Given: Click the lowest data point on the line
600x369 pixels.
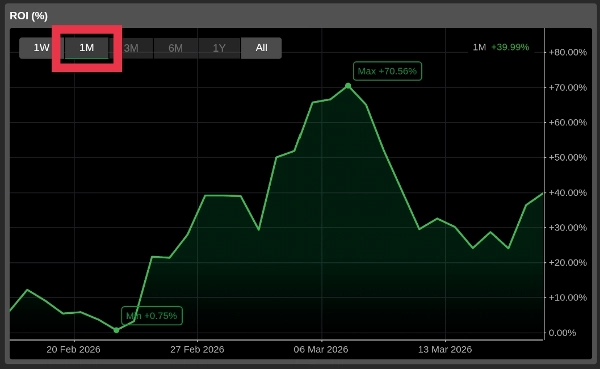Looking at the screenshot, I should (x=116, y=330).
